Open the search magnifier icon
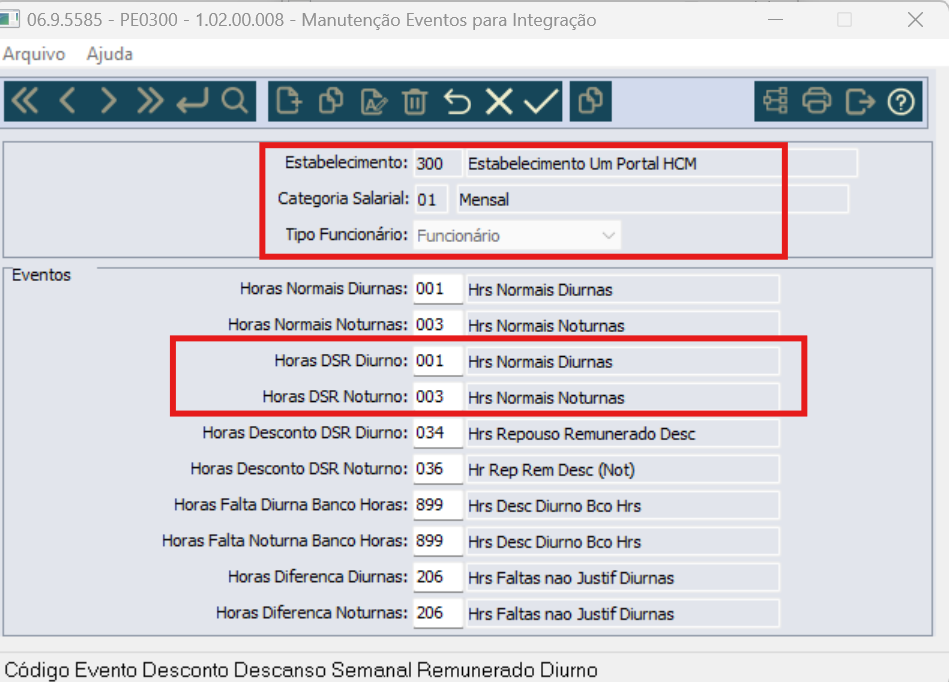Image resolution: width=949 pixels, height=682 pixels. [x=234, y=101]
